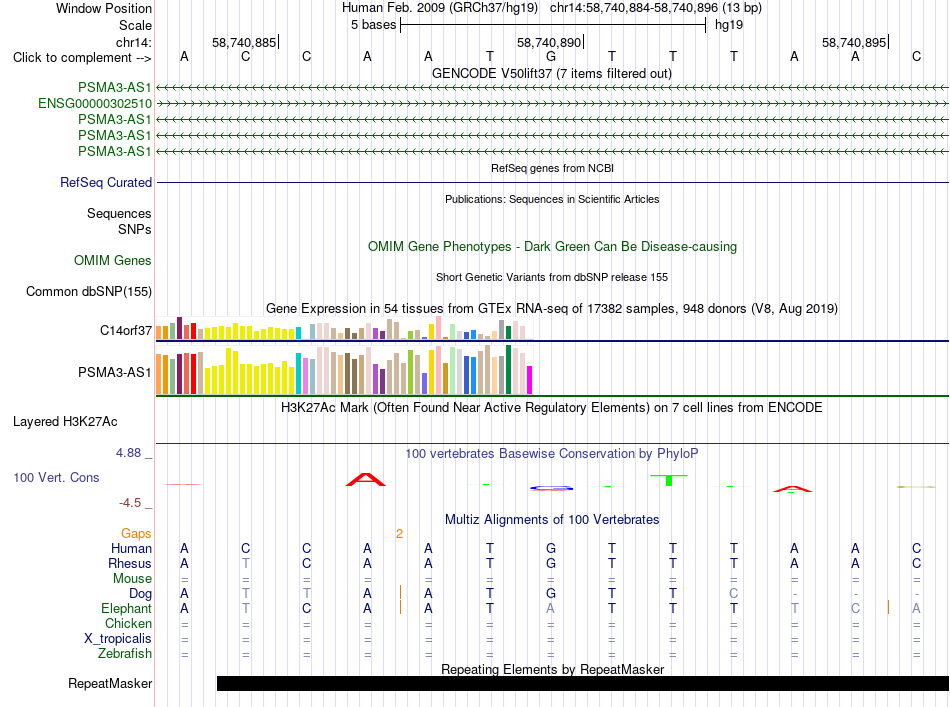This screenshot has height=707, width=950.
Task: Click the C14orf37 expression bar chart
Action: click(x=344, y=328)
